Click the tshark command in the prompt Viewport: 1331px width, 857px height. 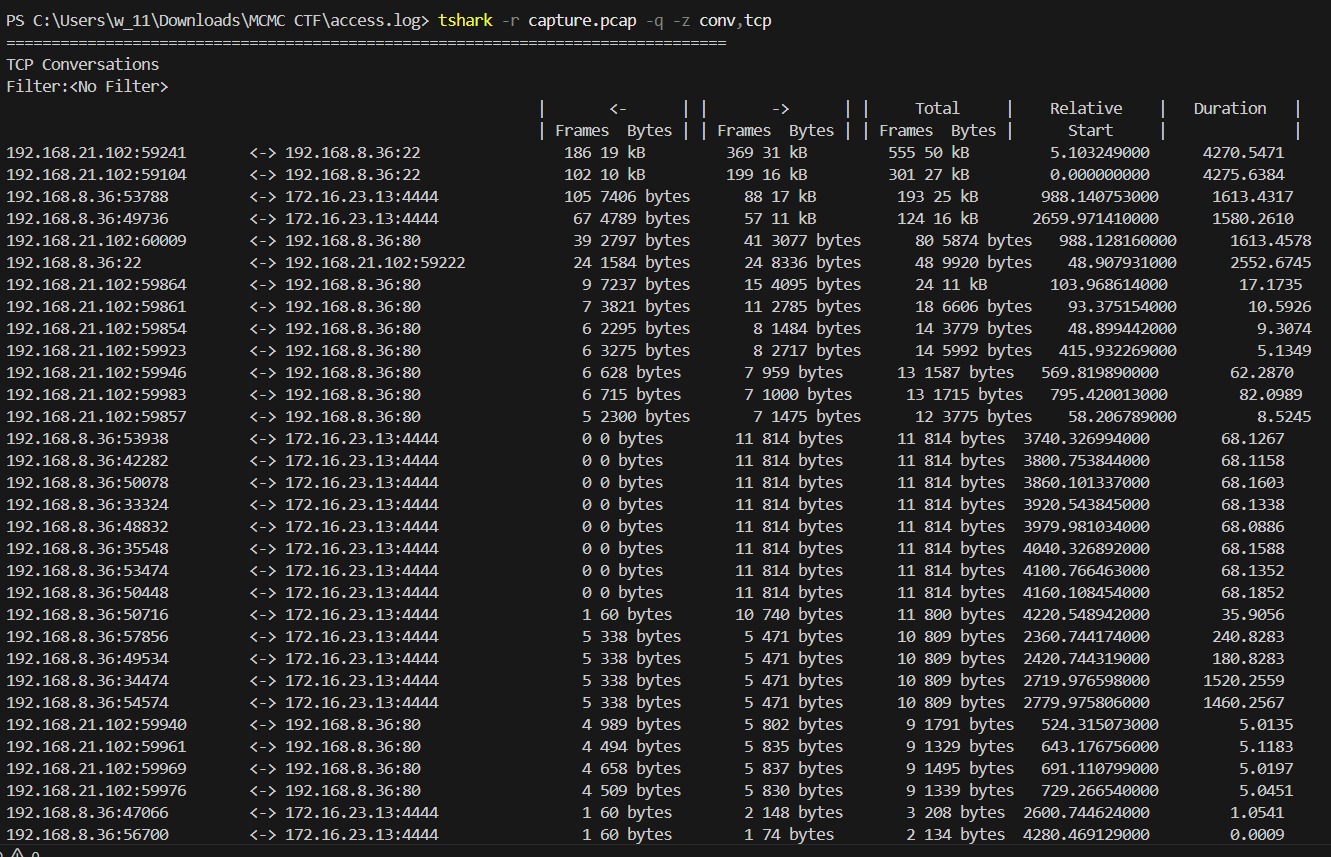pyautogui.click(x=467, y=20)
